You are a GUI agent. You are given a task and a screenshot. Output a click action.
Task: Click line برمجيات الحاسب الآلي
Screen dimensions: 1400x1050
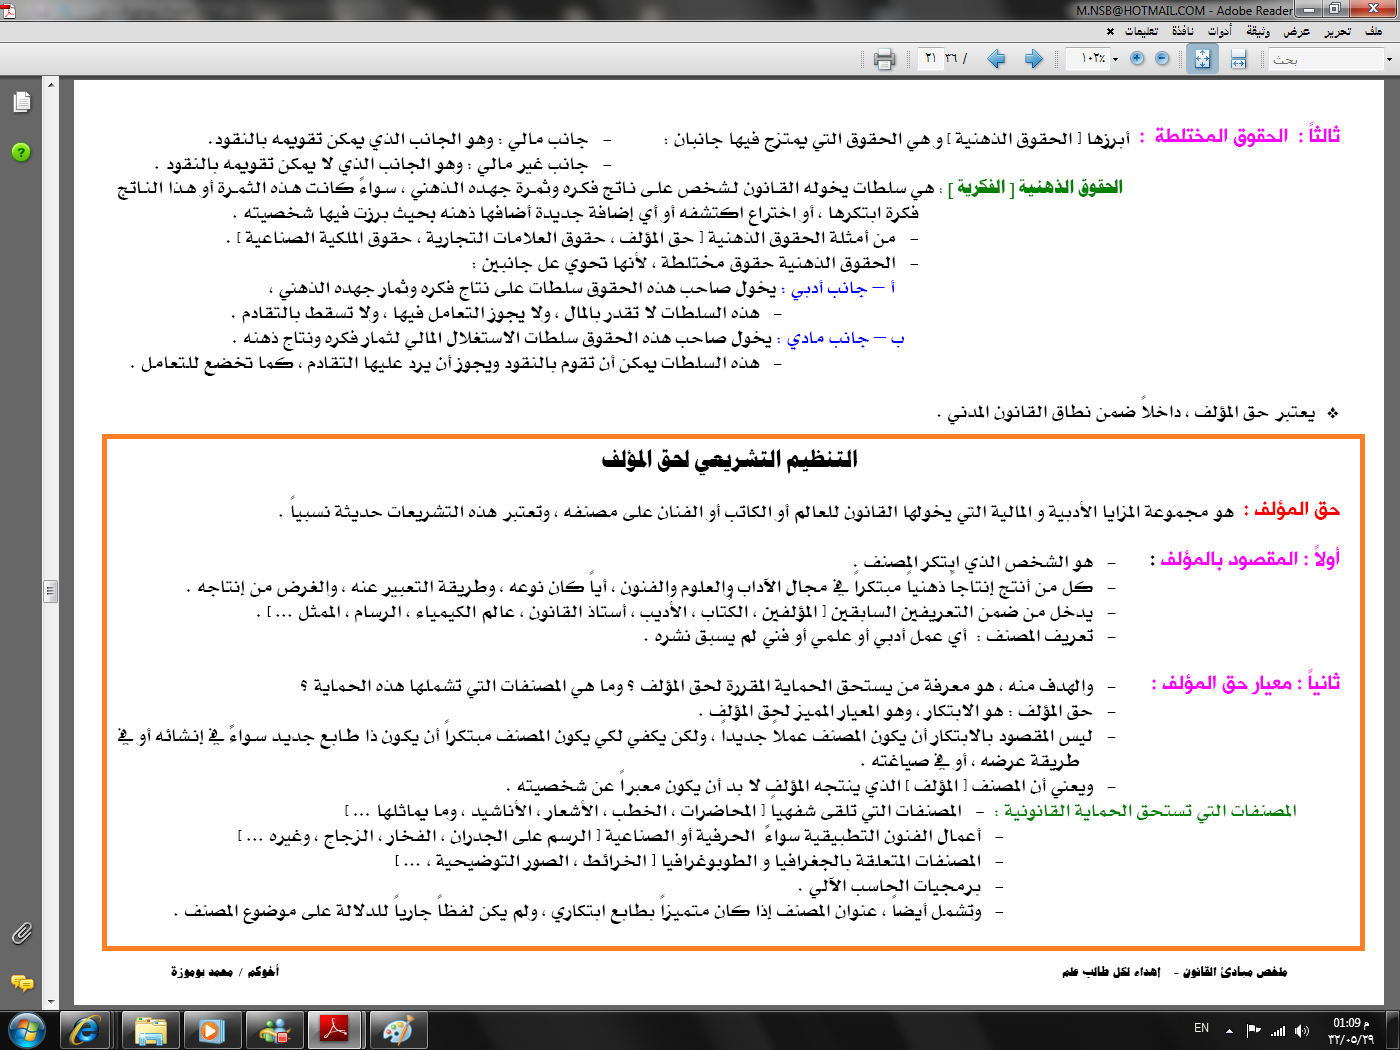[890, 886]
